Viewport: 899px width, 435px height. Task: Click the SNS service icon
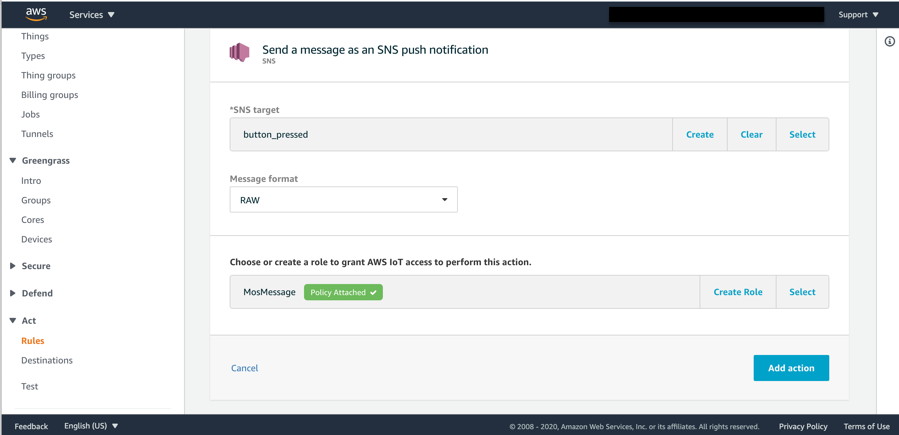(240, 53)
